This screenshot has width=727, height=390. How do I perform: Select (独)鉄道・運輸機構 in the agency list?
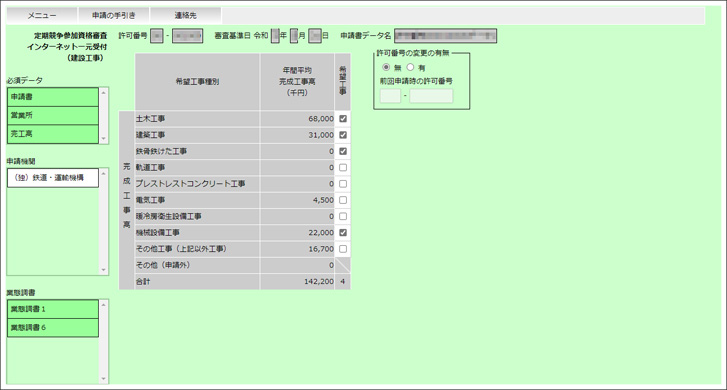click(53, 178)
